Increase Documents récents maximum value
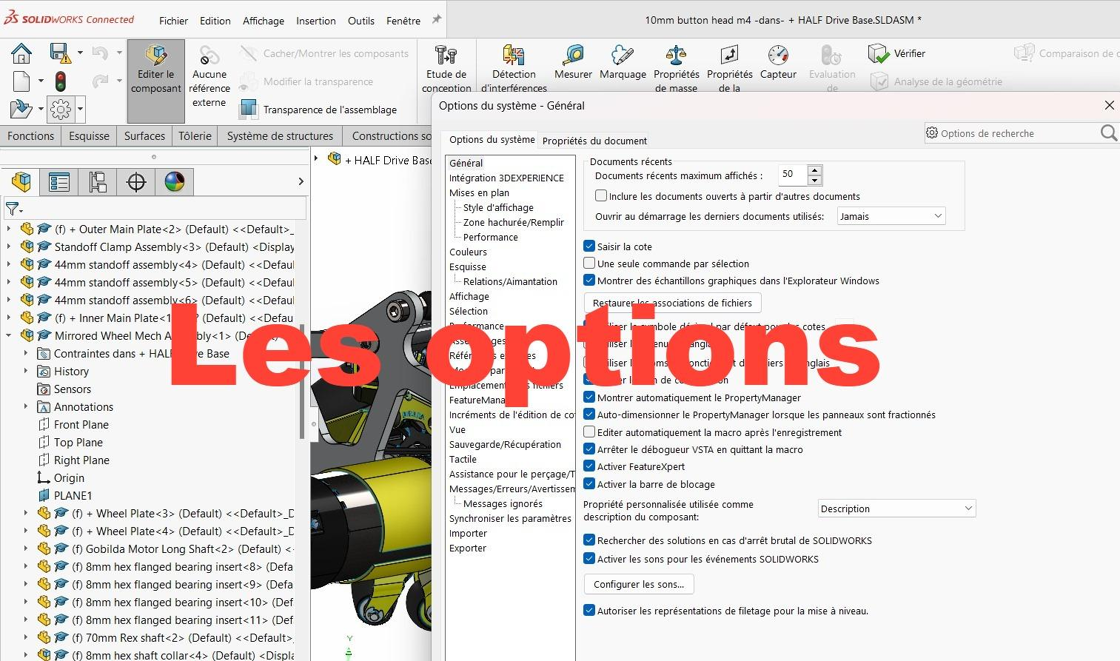This screenshot has height=661, width=1120. [814, 169]
